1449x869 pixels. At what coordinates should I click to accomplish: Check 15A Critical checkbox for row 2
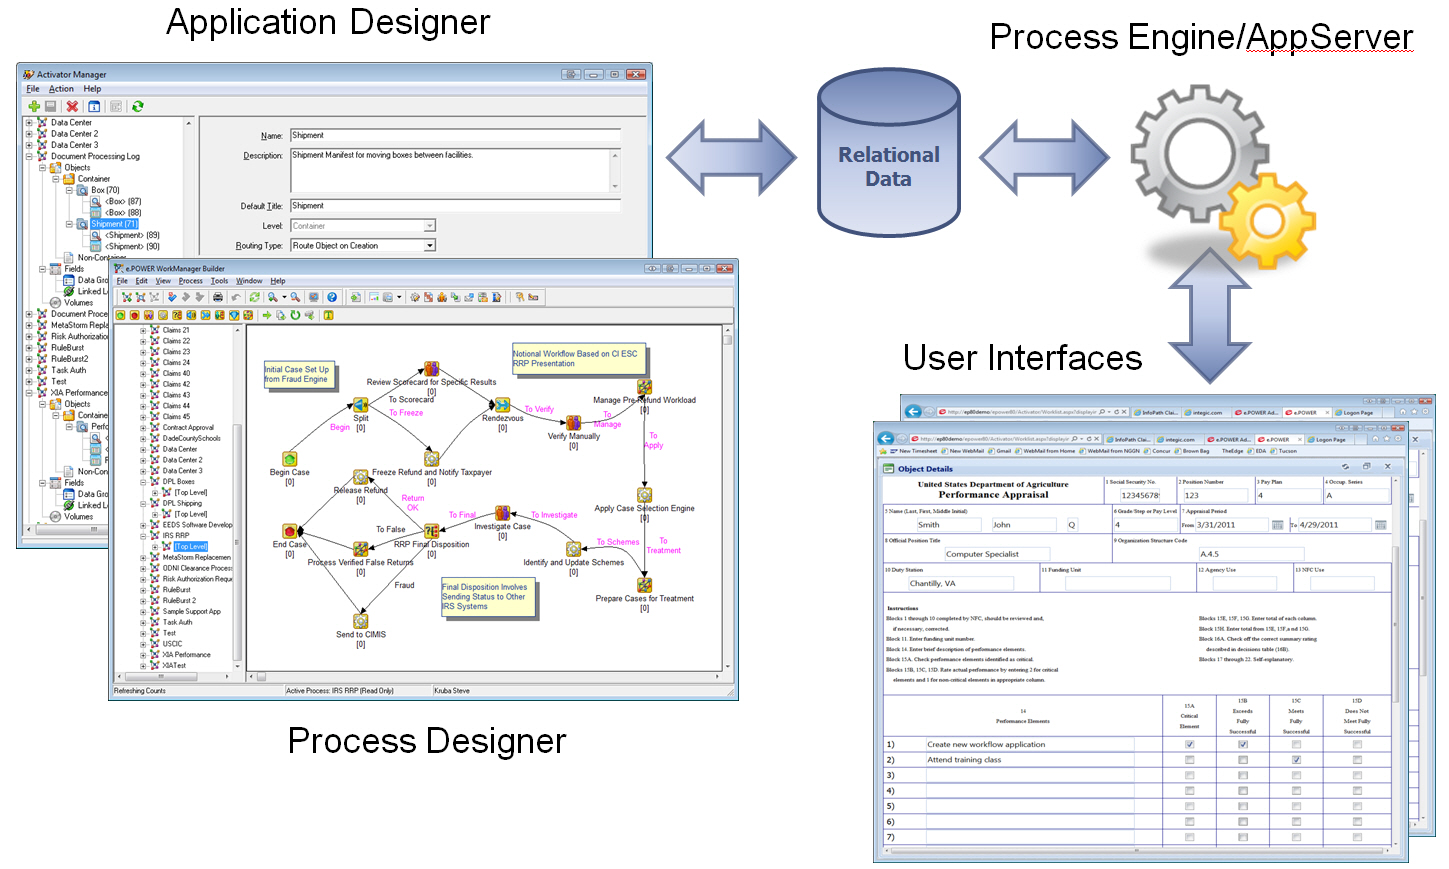1189,760
